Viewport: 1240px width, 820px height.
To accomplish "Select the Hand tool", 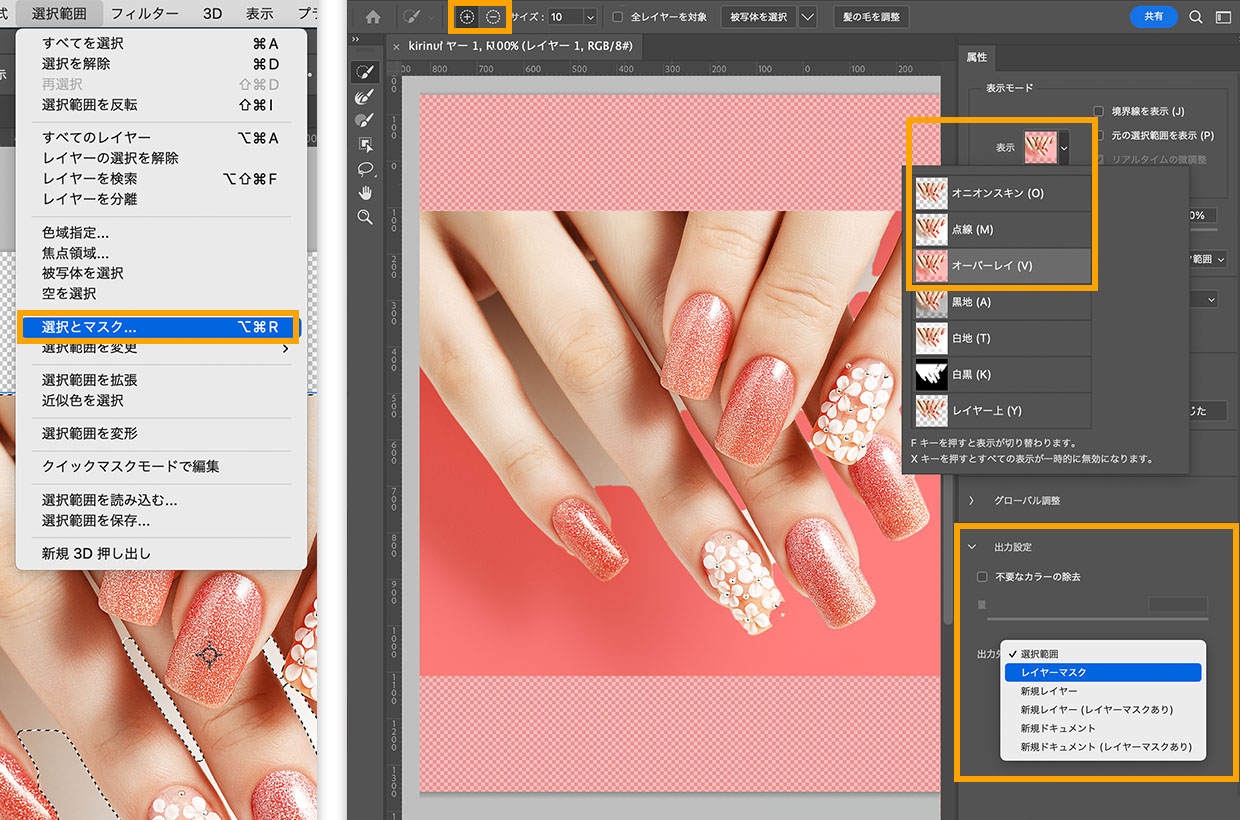I will click(365, 192).
